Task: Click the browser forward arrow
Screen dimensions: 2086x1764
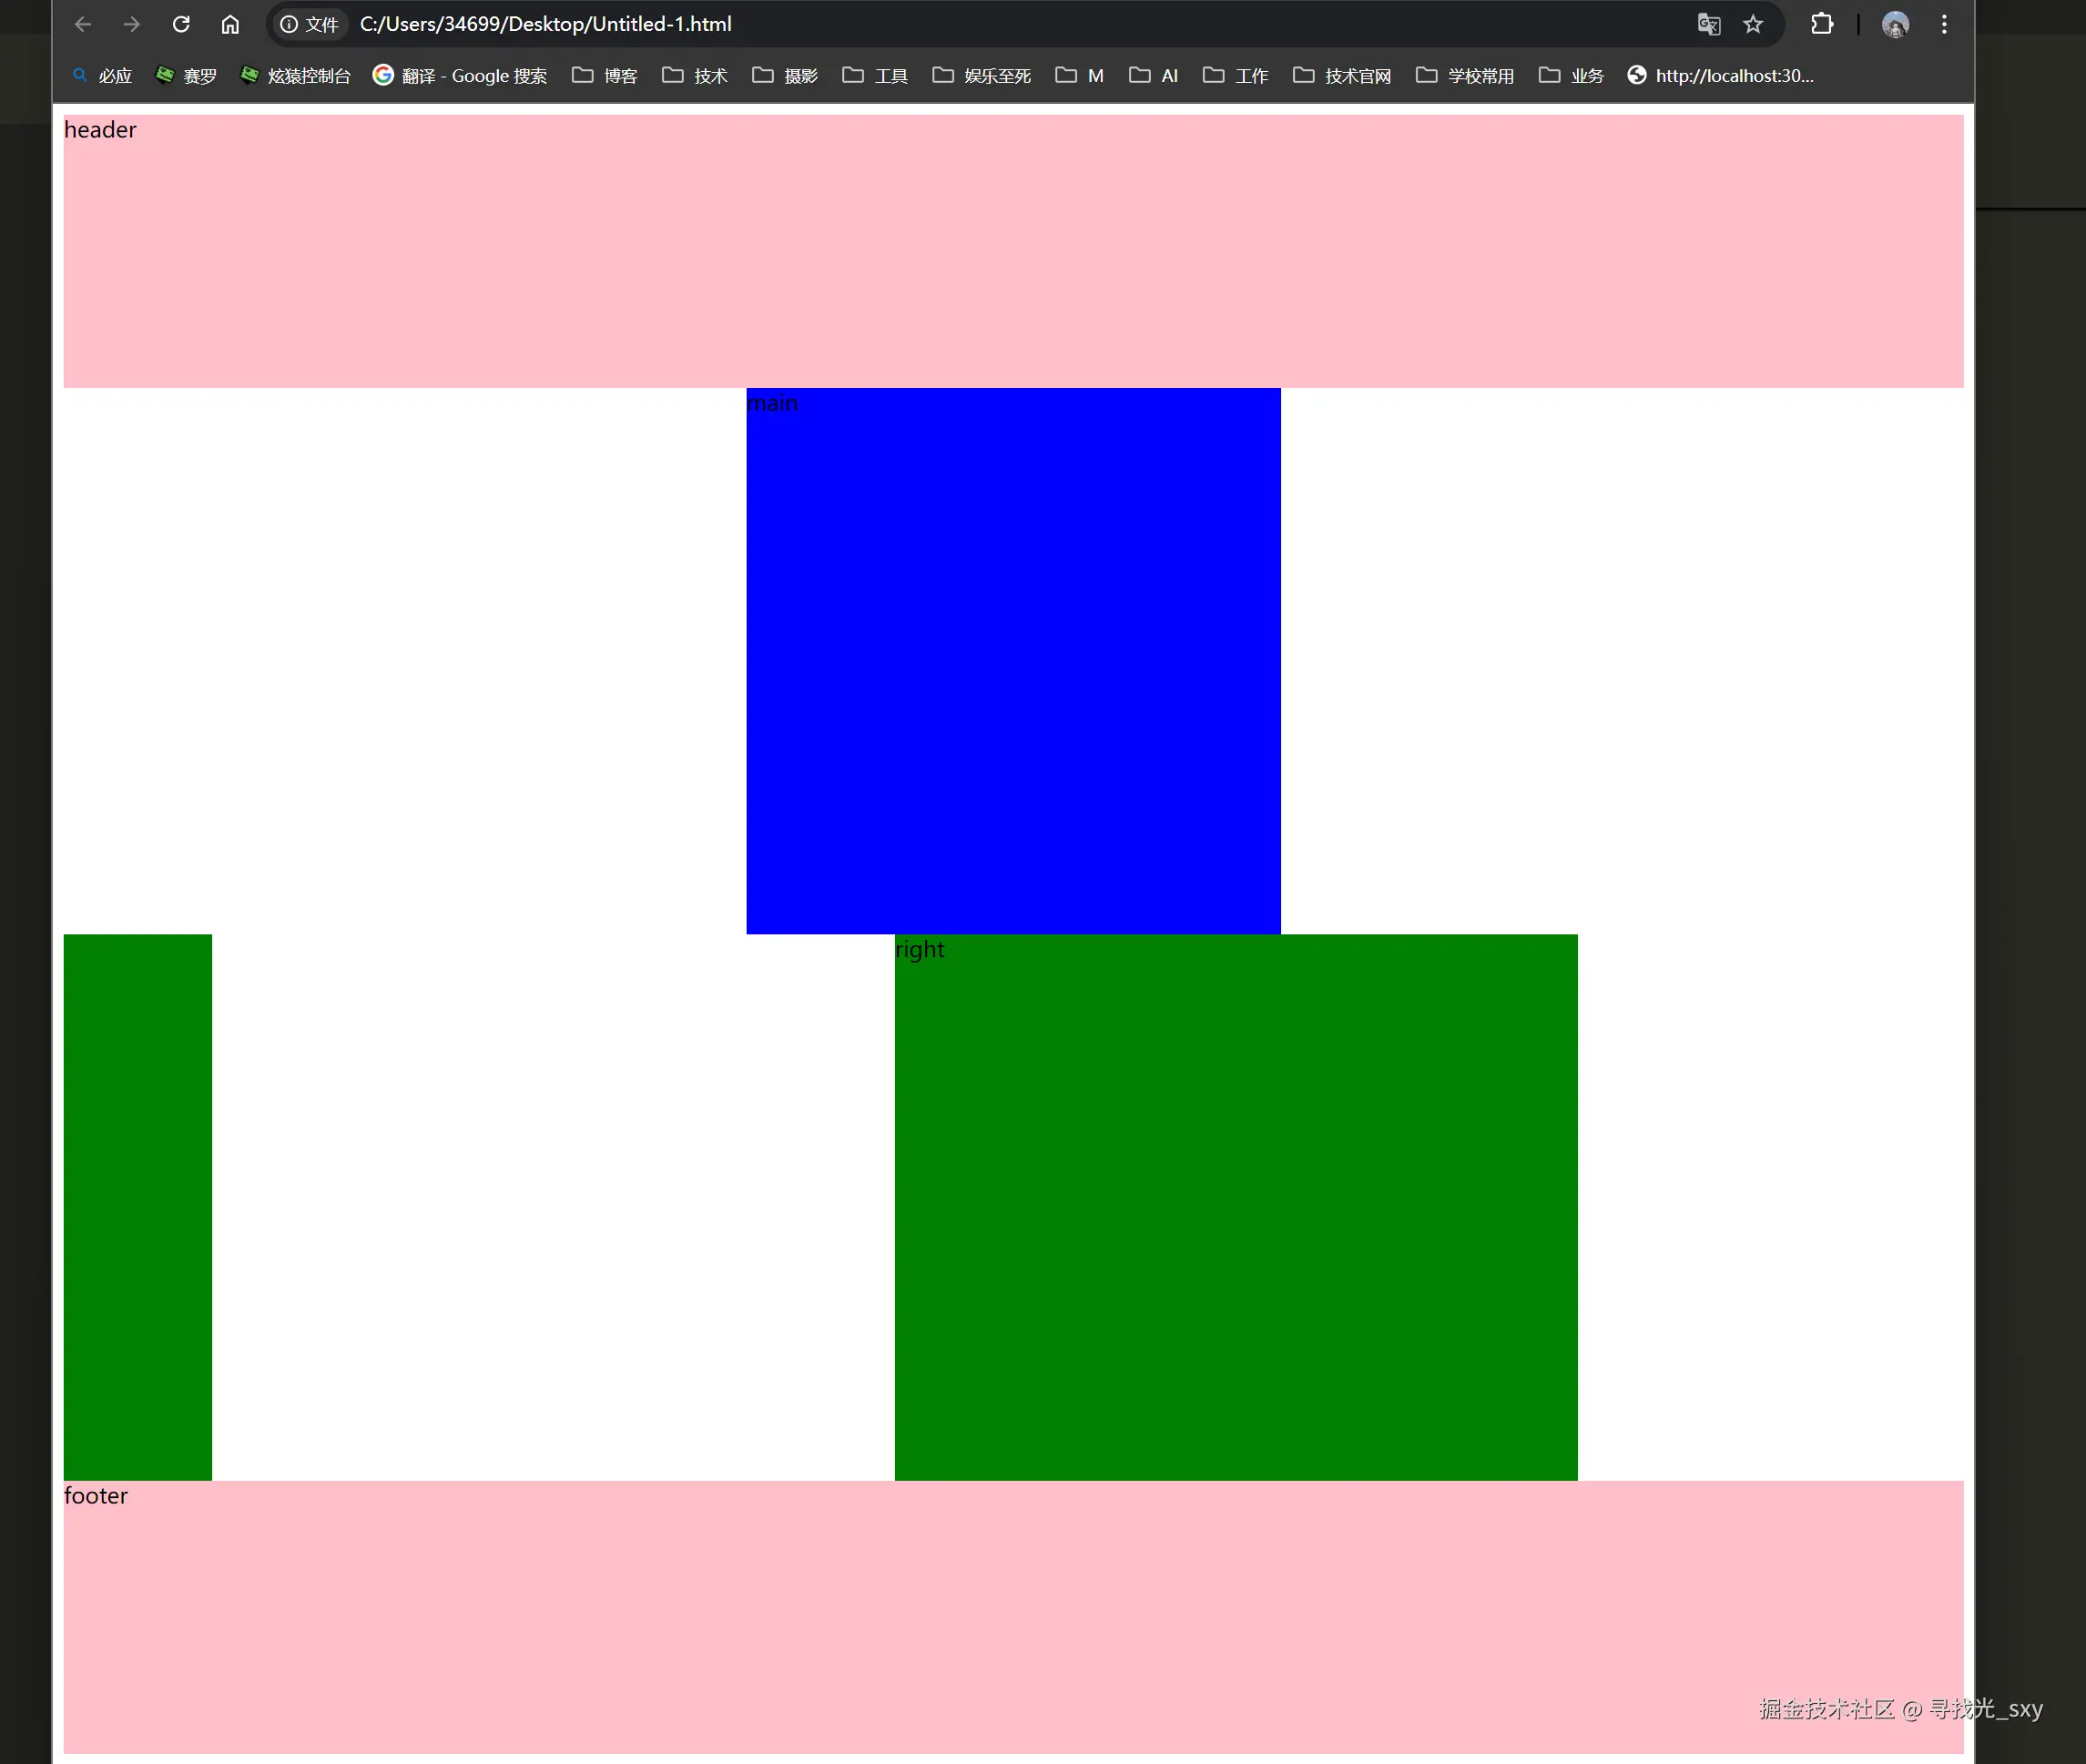Action: tap(132, 24)
